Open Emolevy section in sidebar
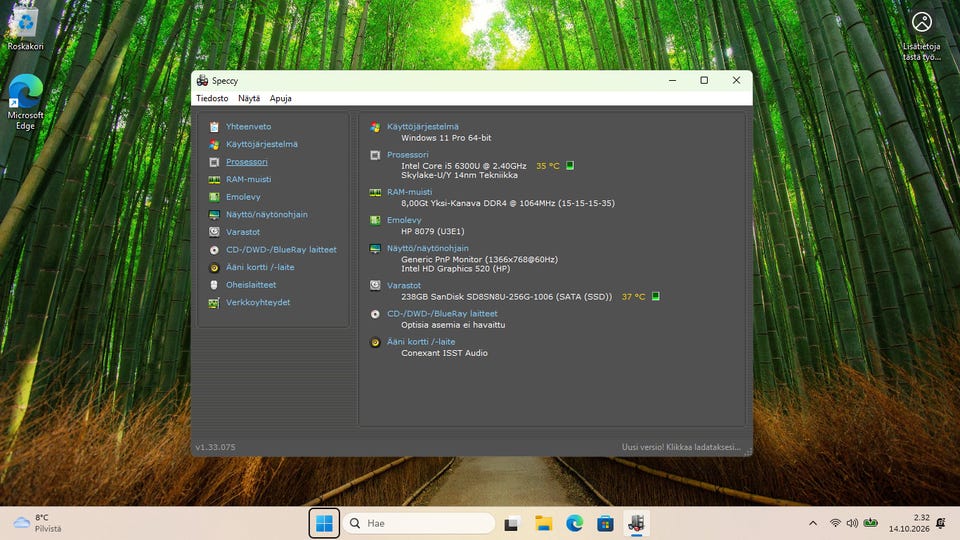The width and height of the screenshot is (960, 540). pos(243,197)
